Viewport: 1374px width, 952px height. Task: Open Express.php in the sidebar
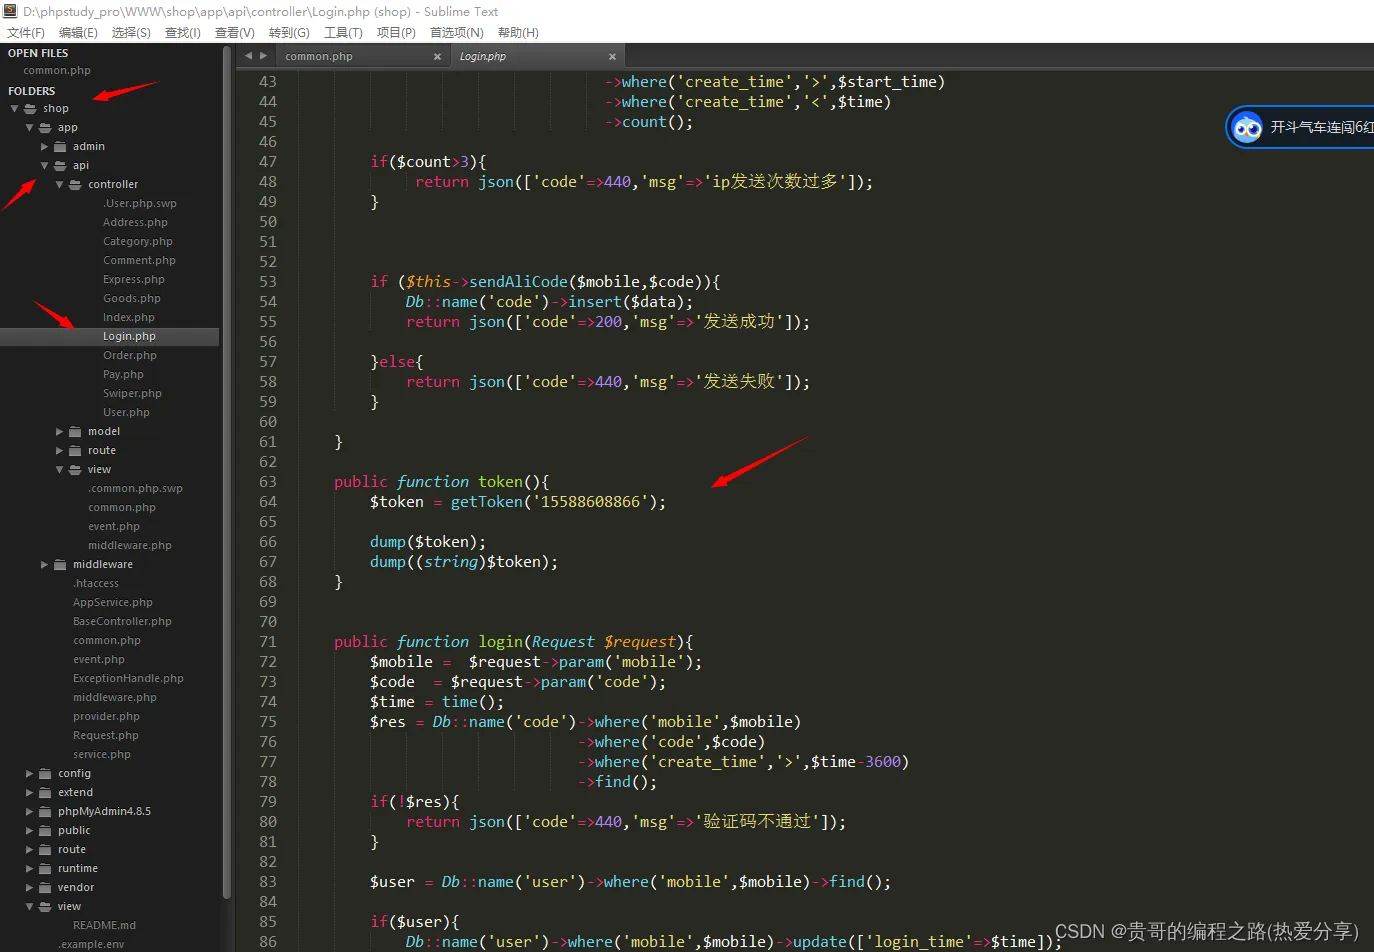[134, 279]
